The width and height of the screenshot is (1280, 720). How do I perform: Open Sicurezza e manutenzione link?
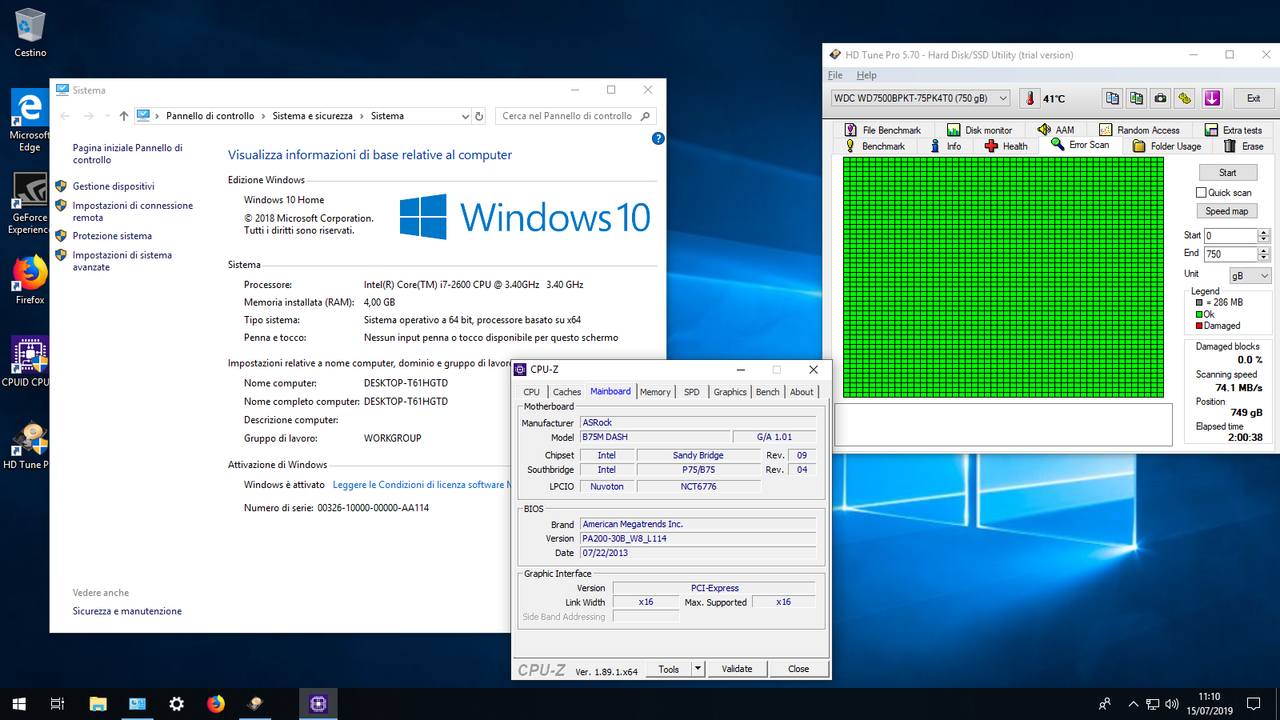tap(127, 611)
